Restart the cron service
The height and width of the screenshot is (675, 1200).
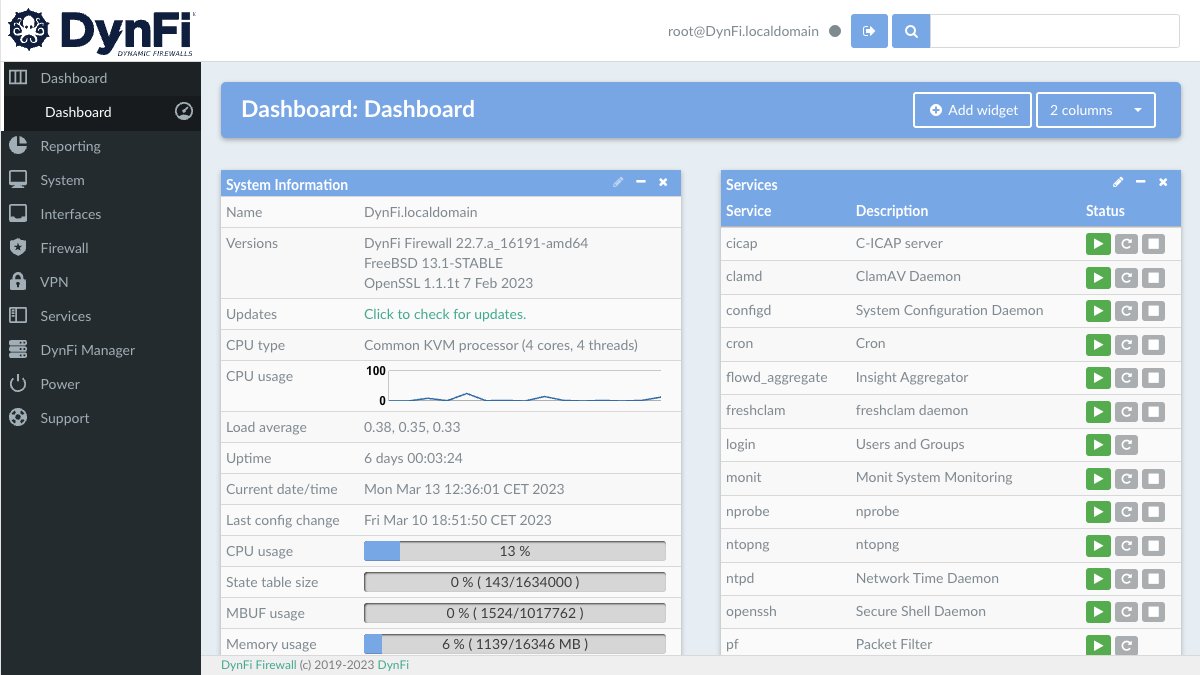[x=1127, y=344]
